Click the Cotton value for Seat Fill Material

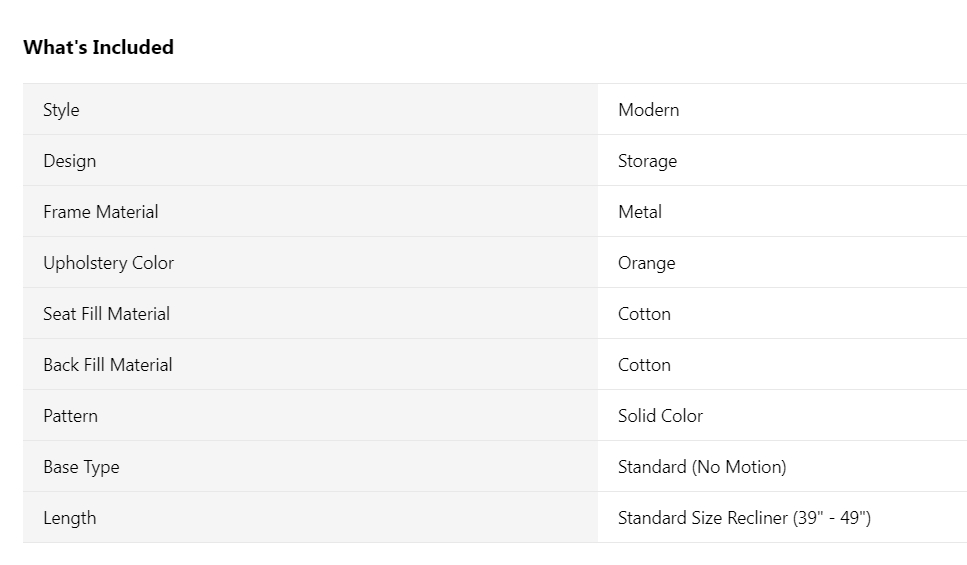(644, 314)
